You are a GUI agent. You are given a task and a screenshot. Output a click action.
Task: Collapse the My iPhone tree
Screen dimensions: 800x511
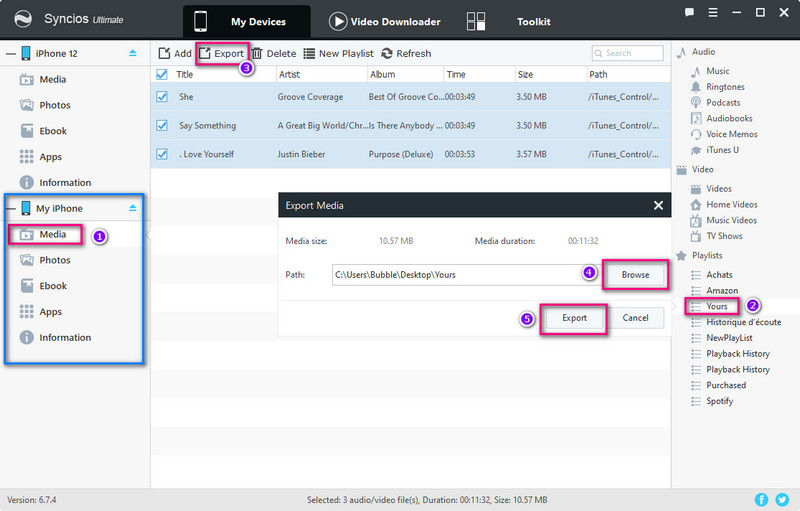10,208
